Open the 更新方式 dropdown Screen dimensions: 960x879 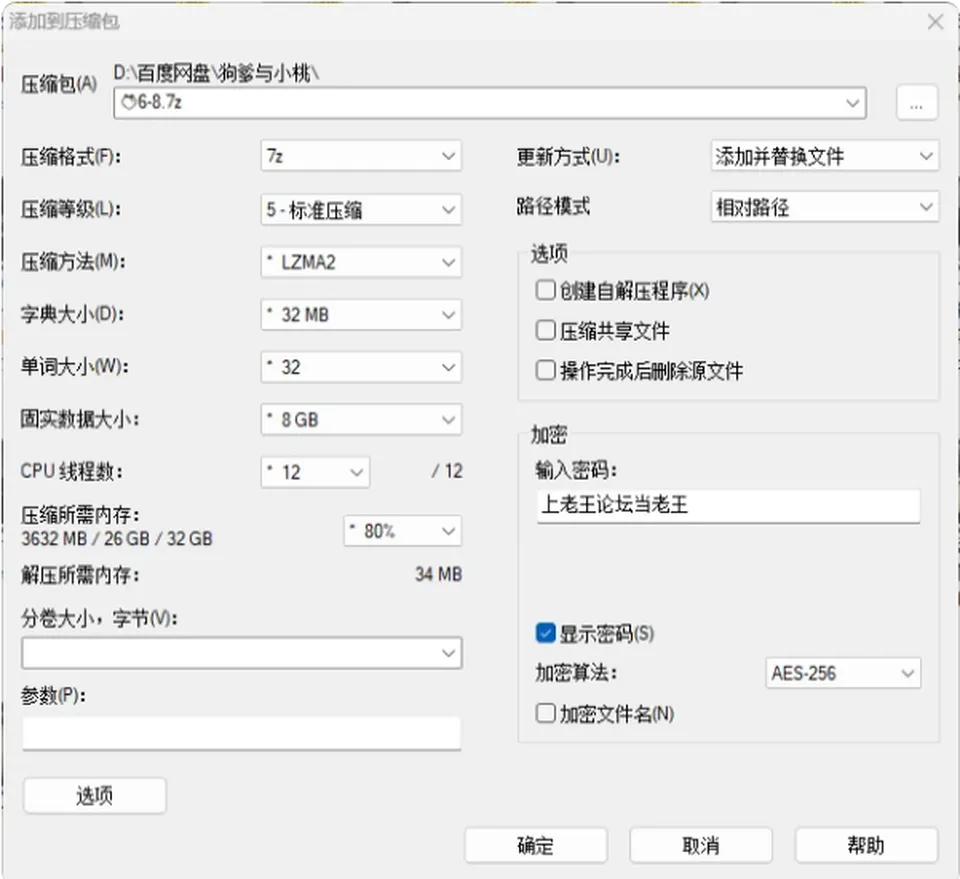point(825,156)
